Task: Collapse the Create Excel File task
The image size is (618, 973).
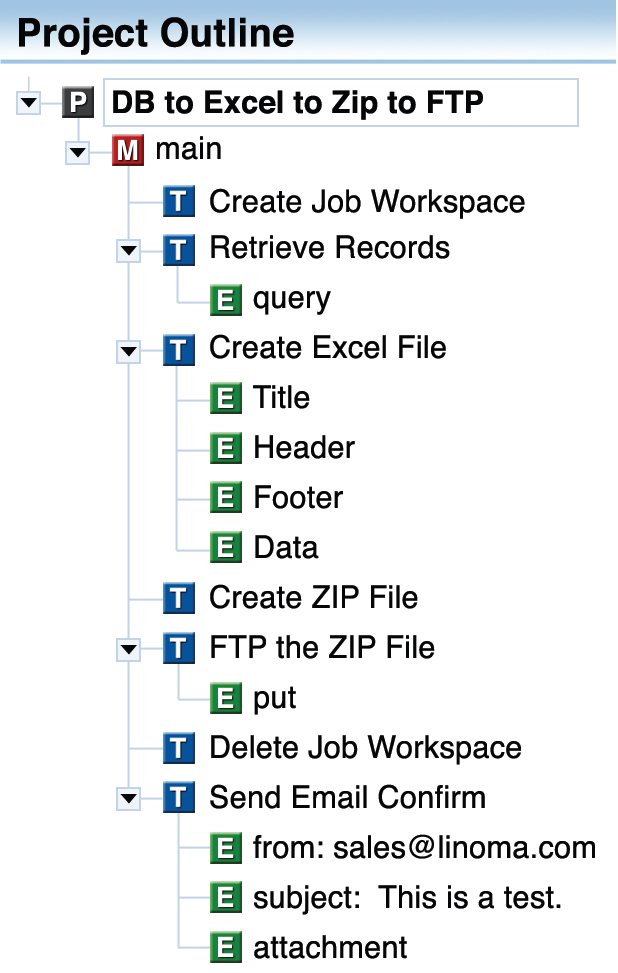Action: [129, 351]
